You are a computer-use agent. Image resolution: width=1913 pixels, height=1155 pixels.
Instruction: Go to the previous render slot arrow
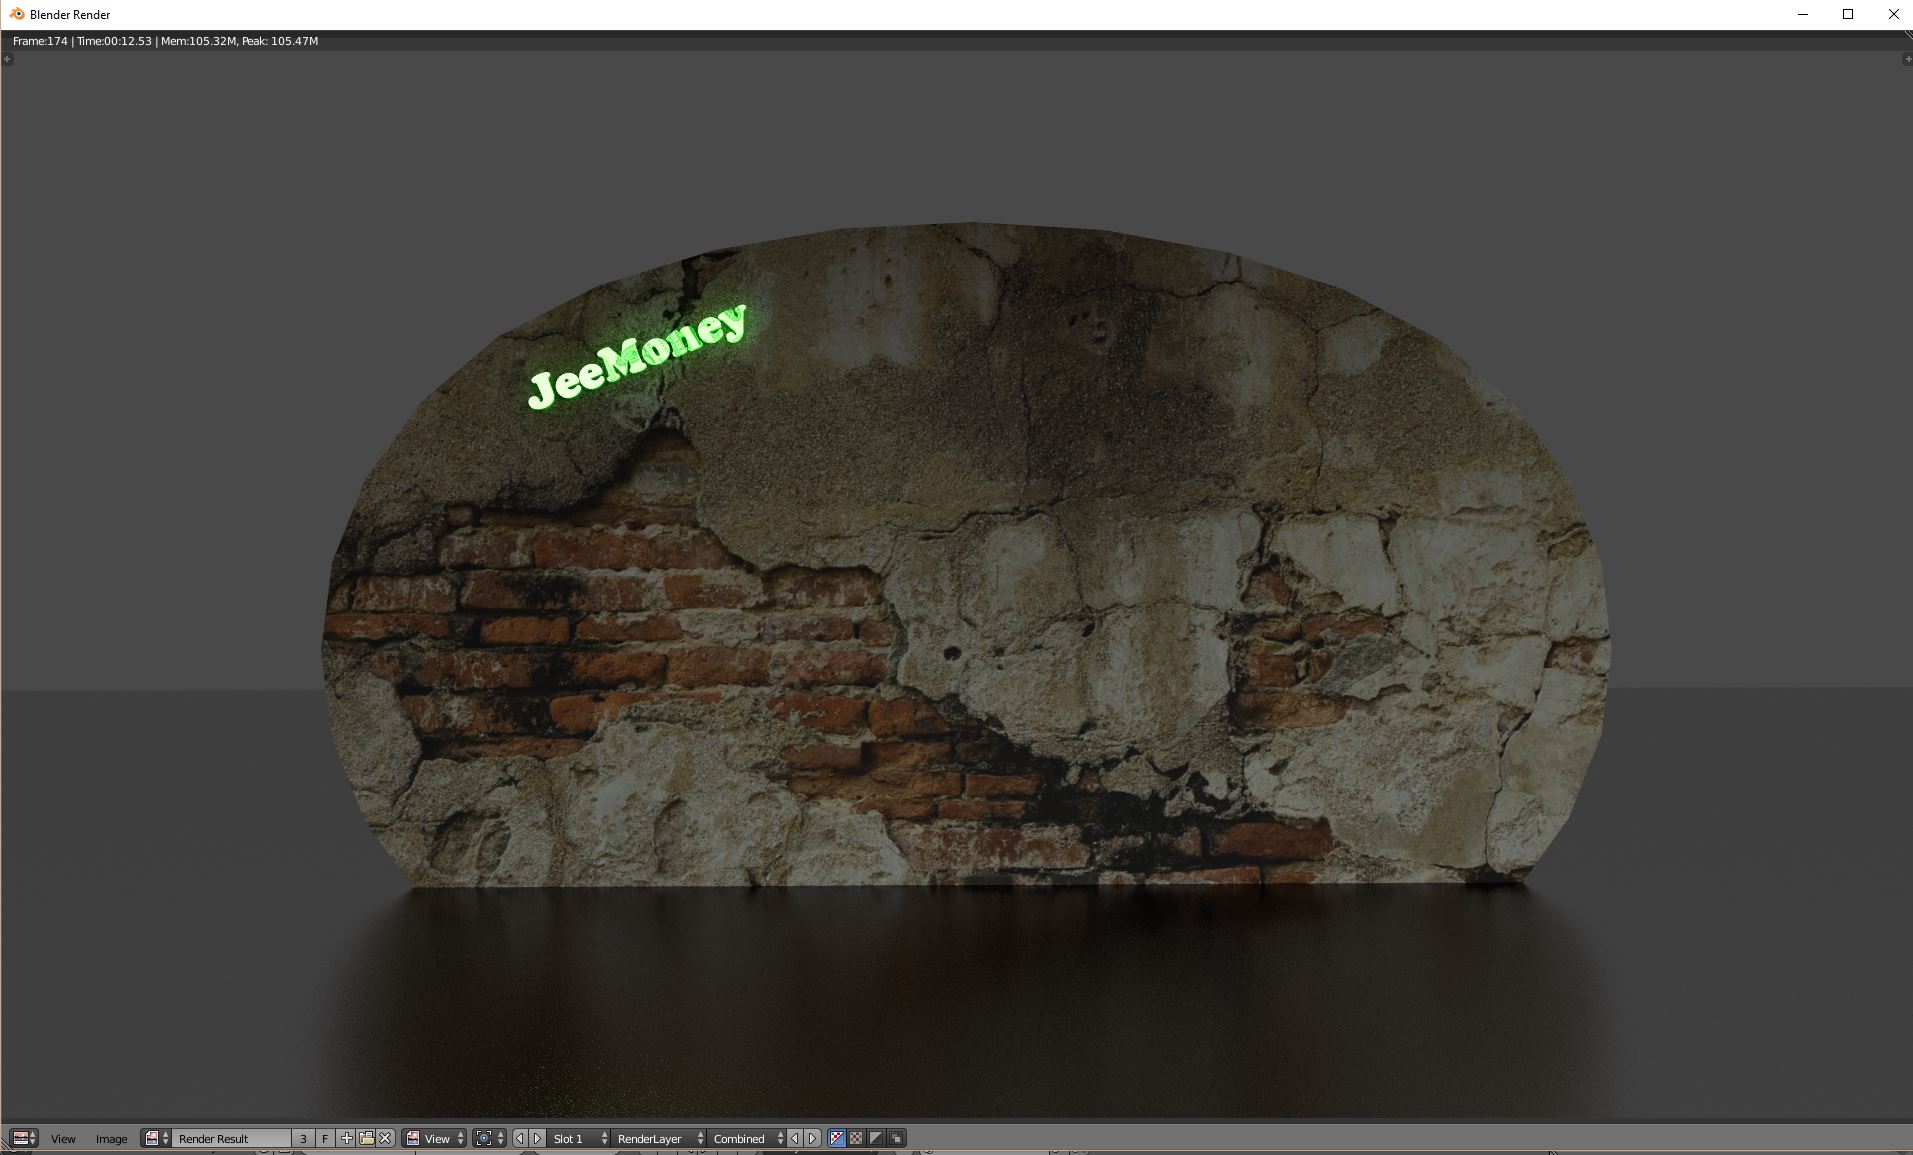click(520, 1138)
